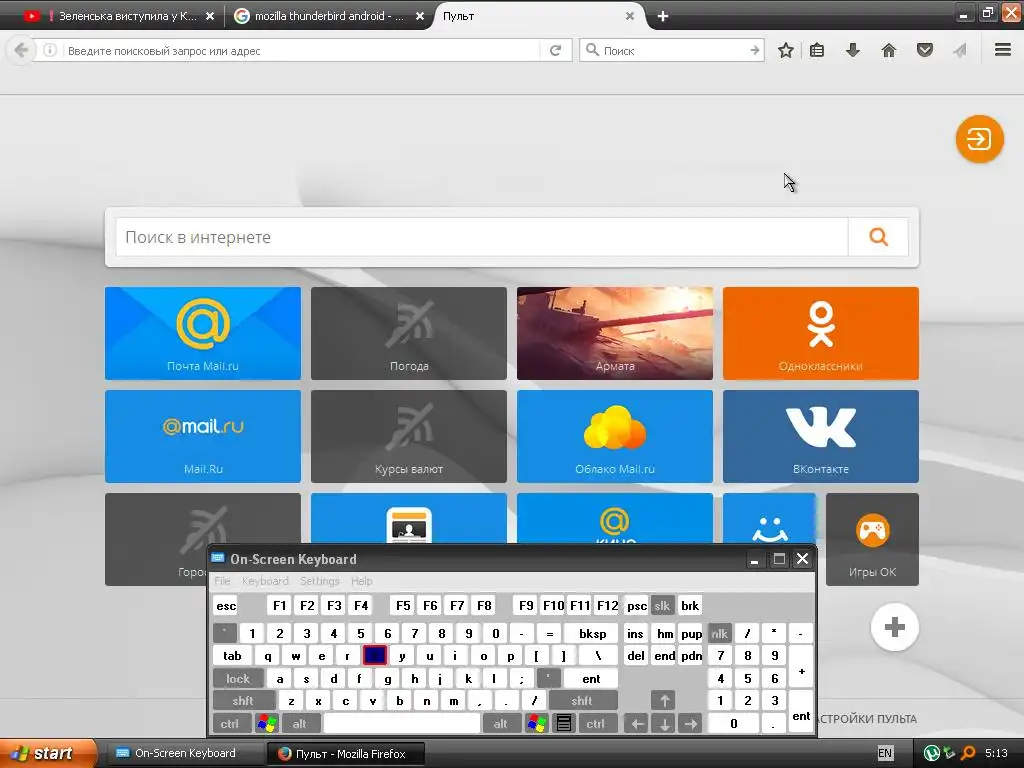Click the Windows start button
1024x768 pixels.
(46, 753)
